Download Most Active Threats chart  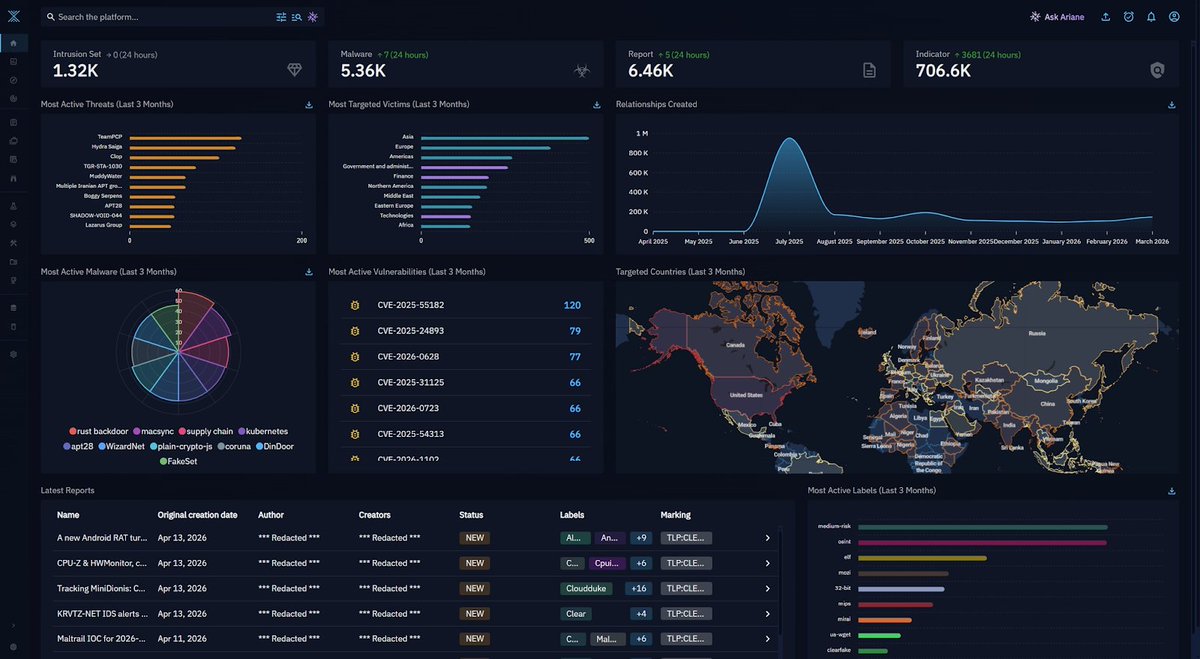(309, 105)
